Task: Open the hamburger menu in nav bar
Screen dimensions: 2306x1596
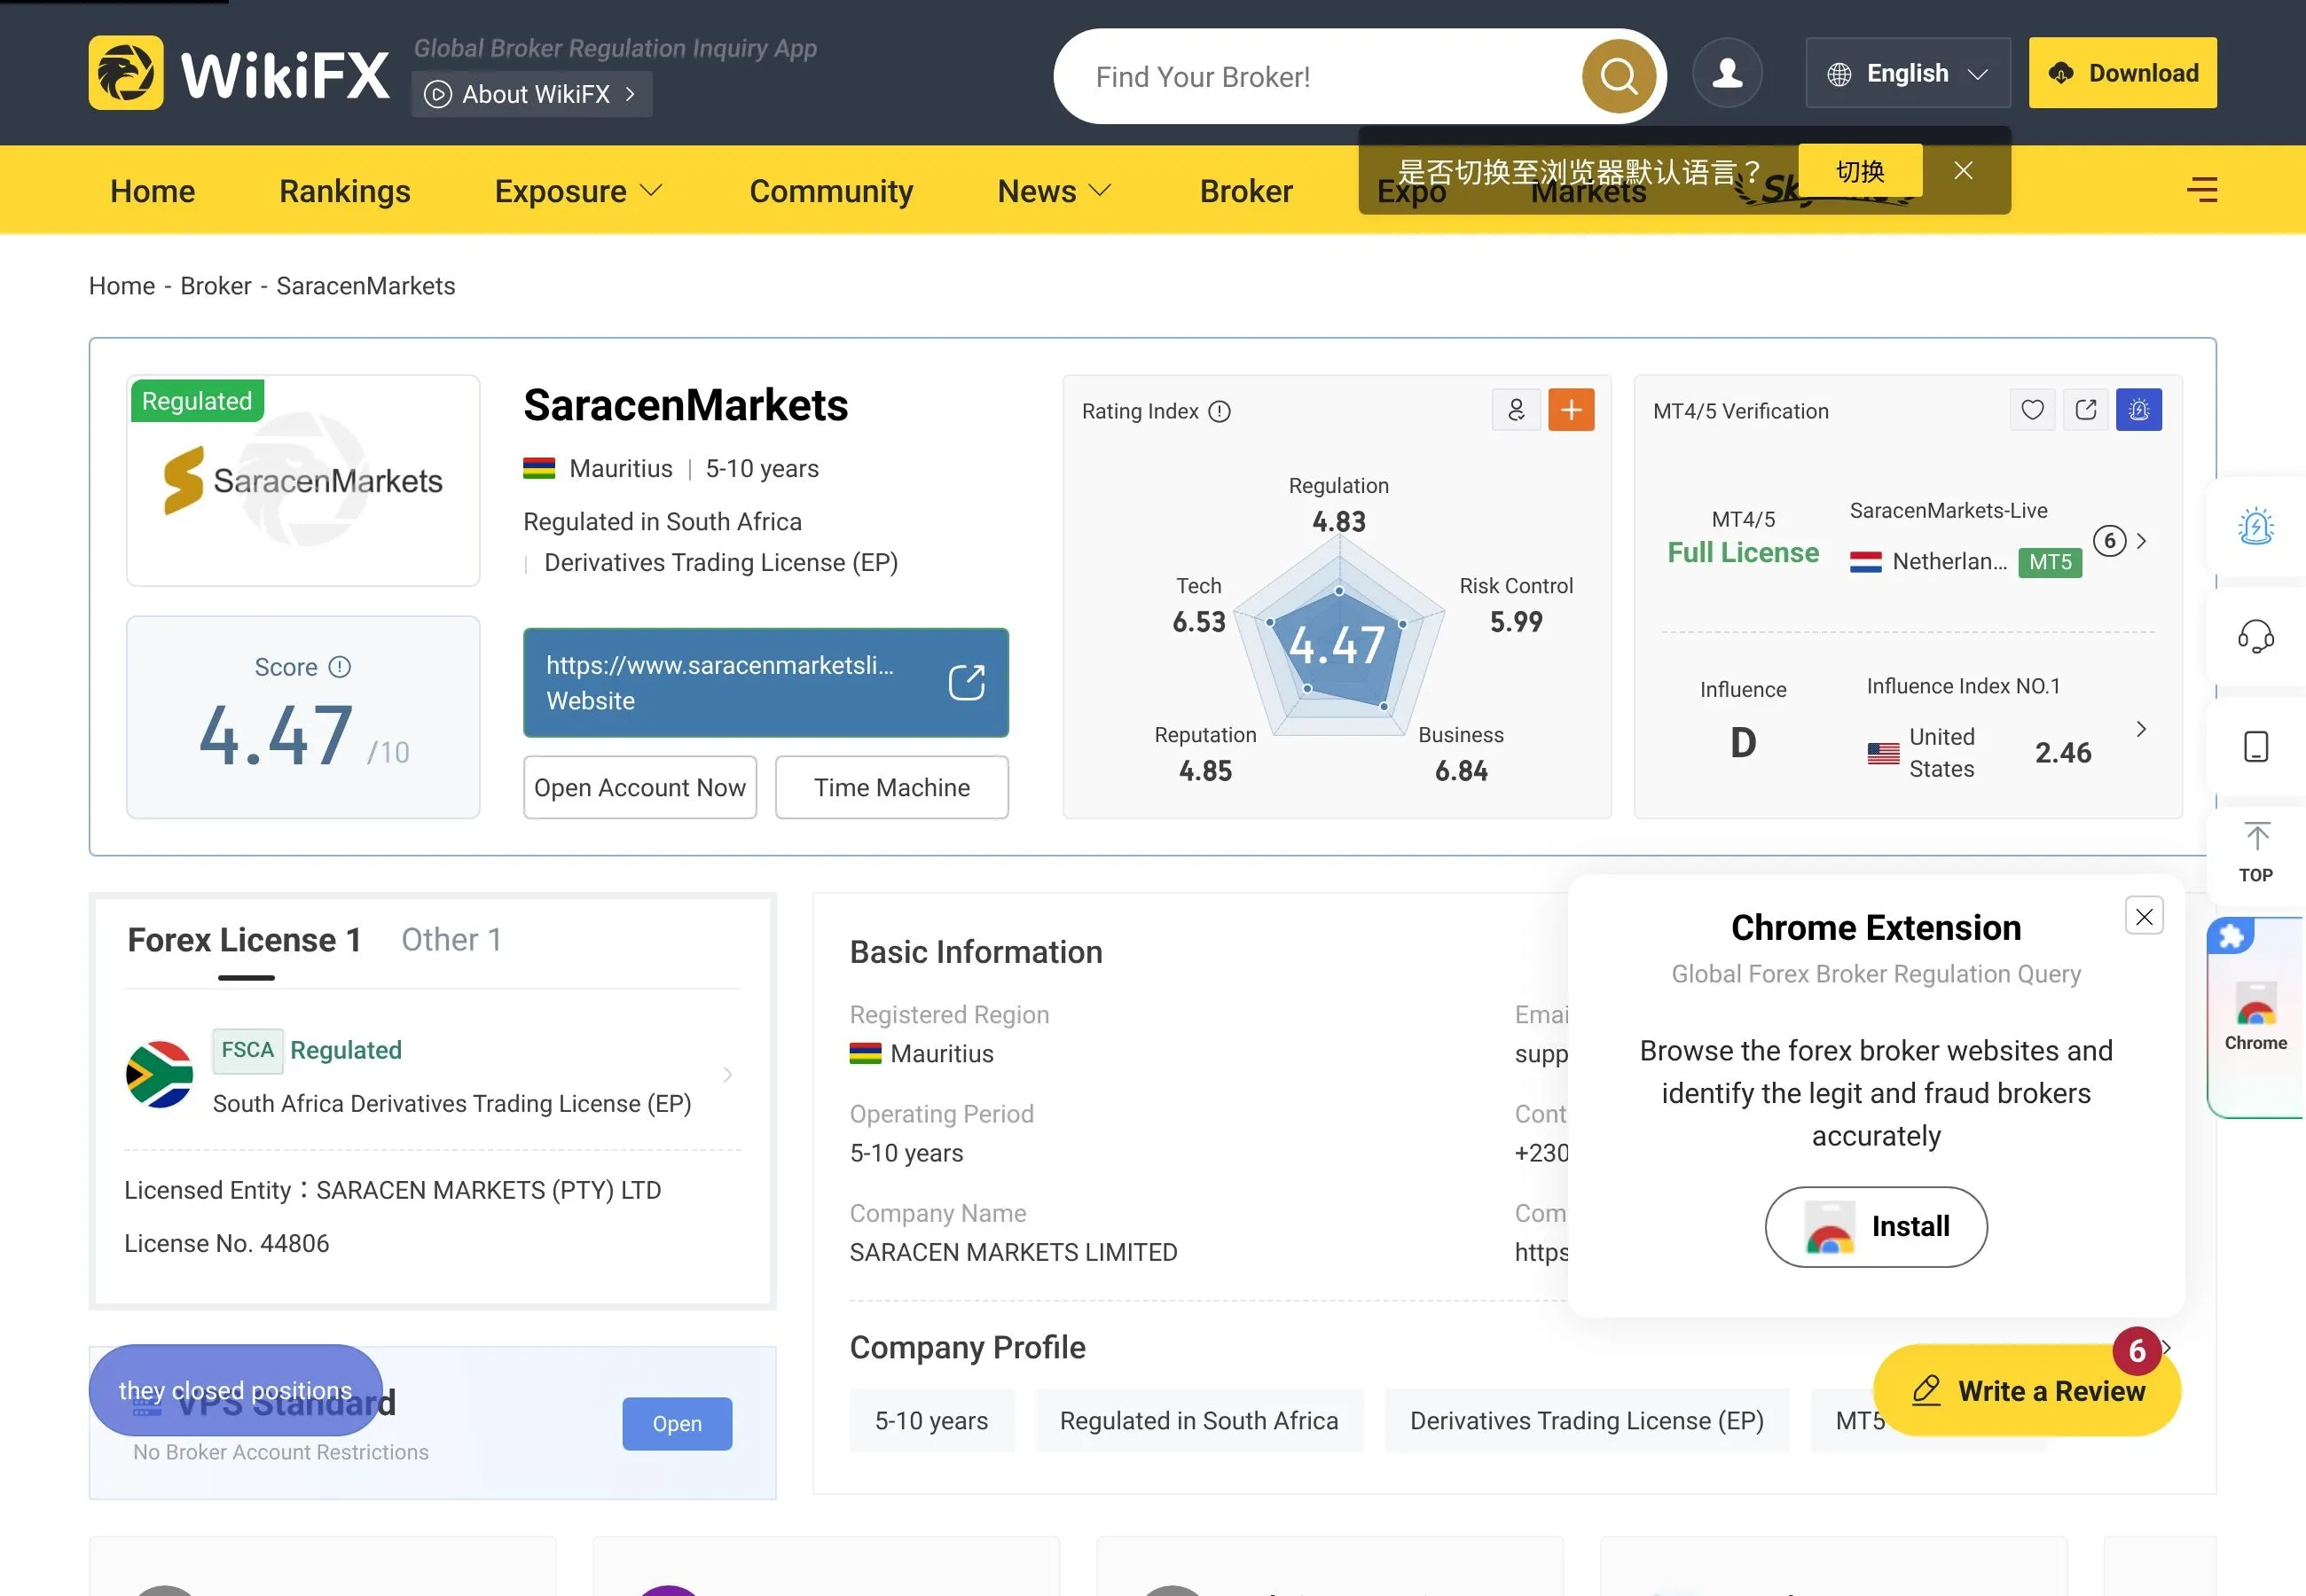Action: pos(2202,189)
